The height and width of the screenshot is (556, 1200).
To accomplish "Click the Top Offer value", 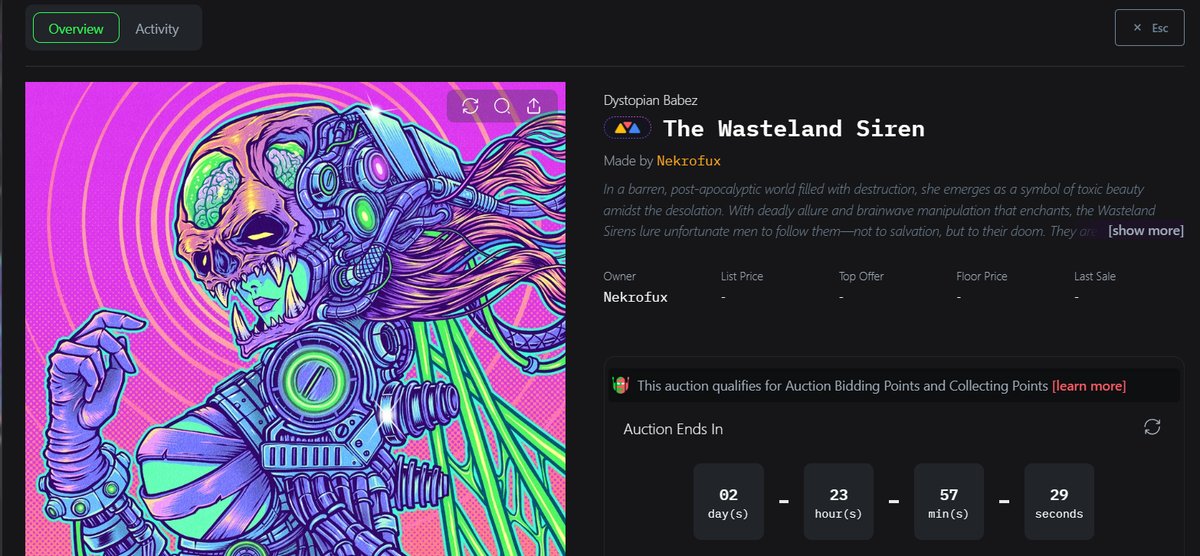I will 842,297.
